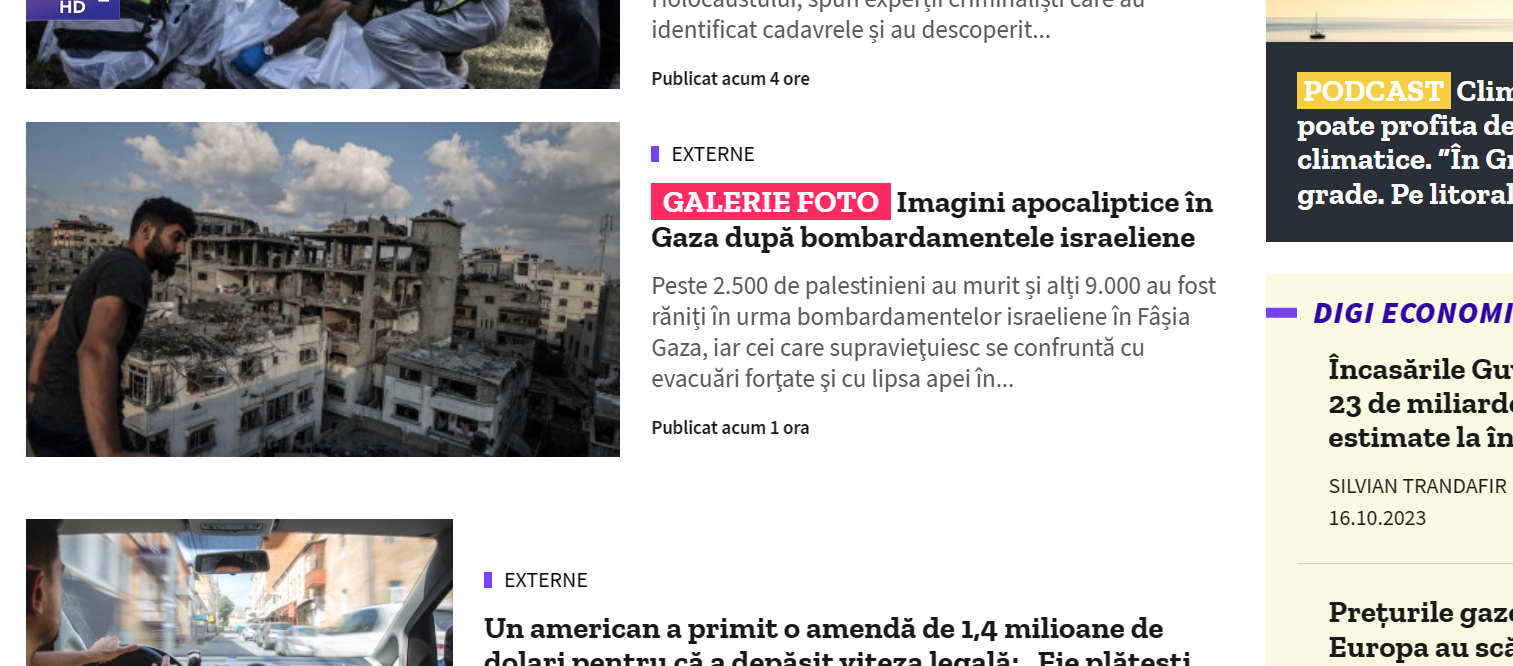The height and width of the screenshot is (666, 1513).
Task: Click the yellow PODCAST badge
Action: click(1373, 91)
